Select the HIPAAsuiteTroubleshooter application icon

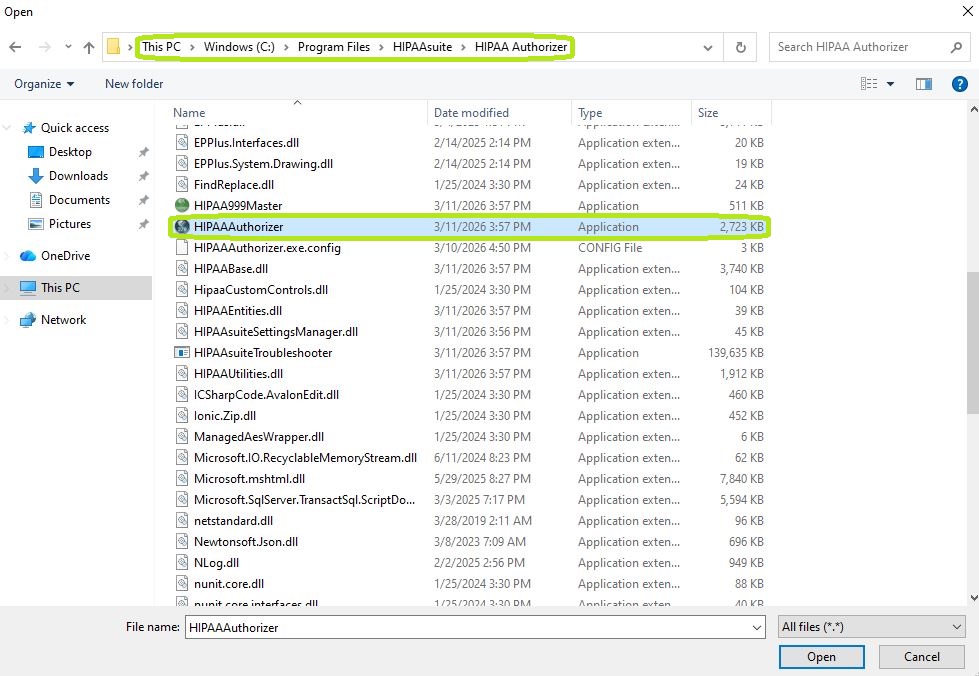182,353
